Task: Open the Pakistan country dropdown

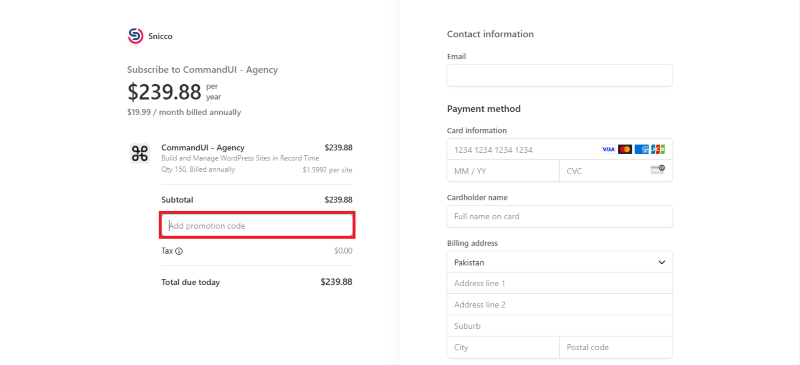Action: tap(560, 262)
